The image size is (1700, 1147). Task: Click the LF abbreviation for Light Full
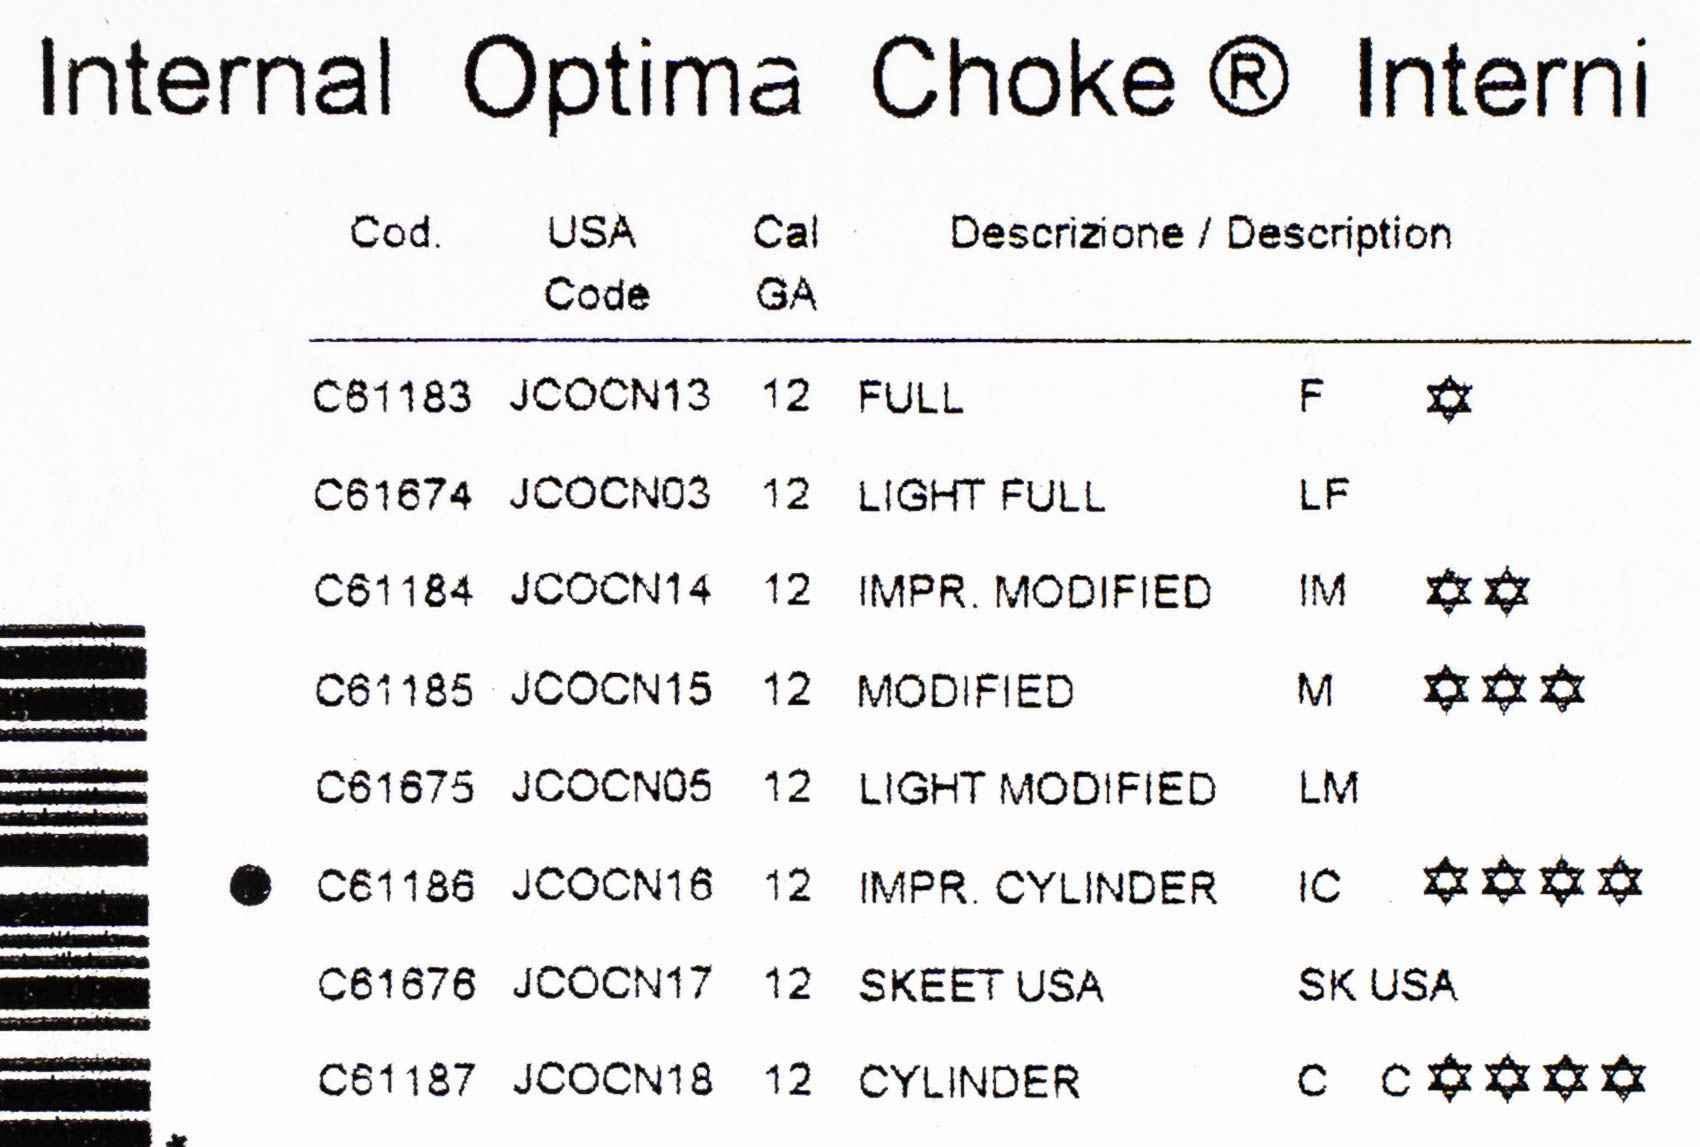(1324, 494)
